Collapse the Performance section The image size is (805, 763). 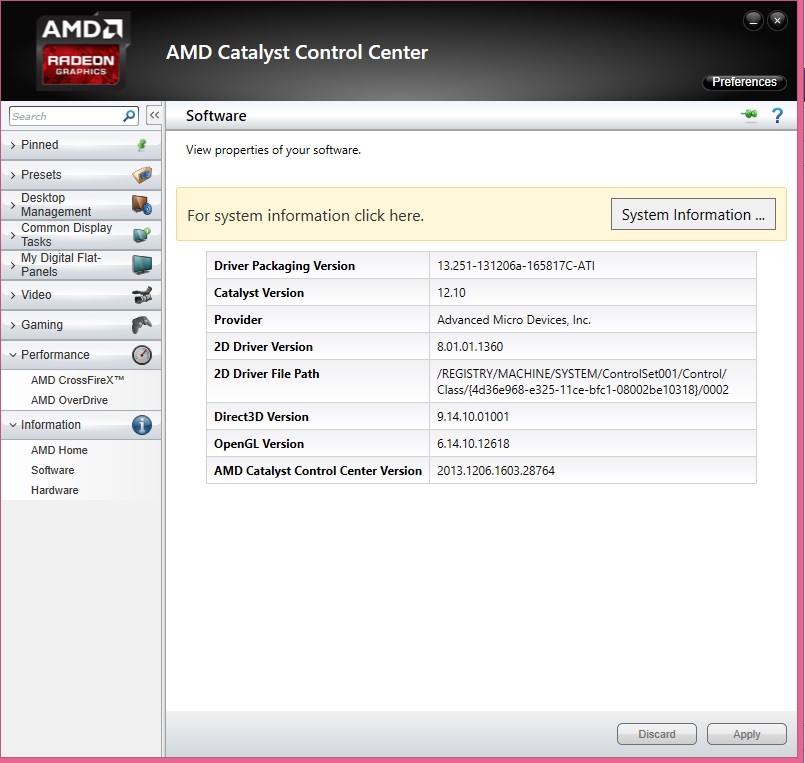tap(81, 355)
